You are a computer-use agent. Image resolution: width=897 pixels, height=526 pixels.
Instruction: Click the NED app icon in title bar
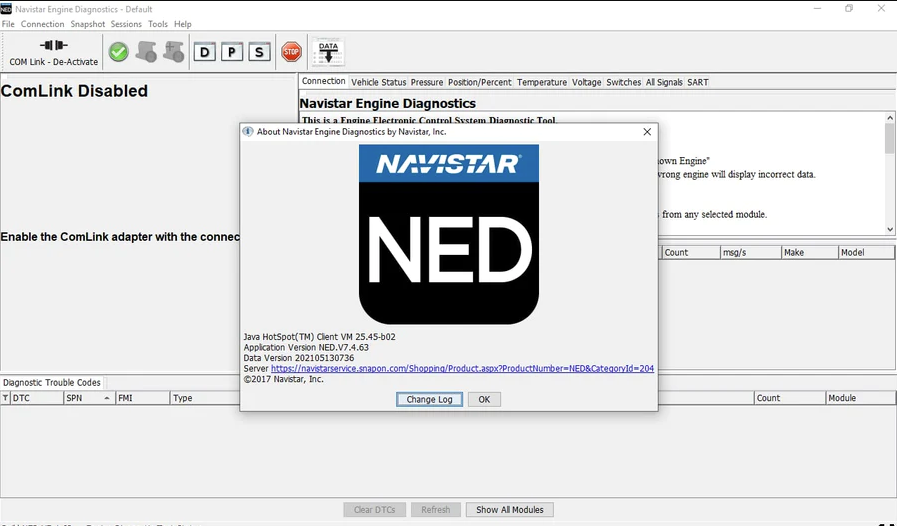pos(6,9)
